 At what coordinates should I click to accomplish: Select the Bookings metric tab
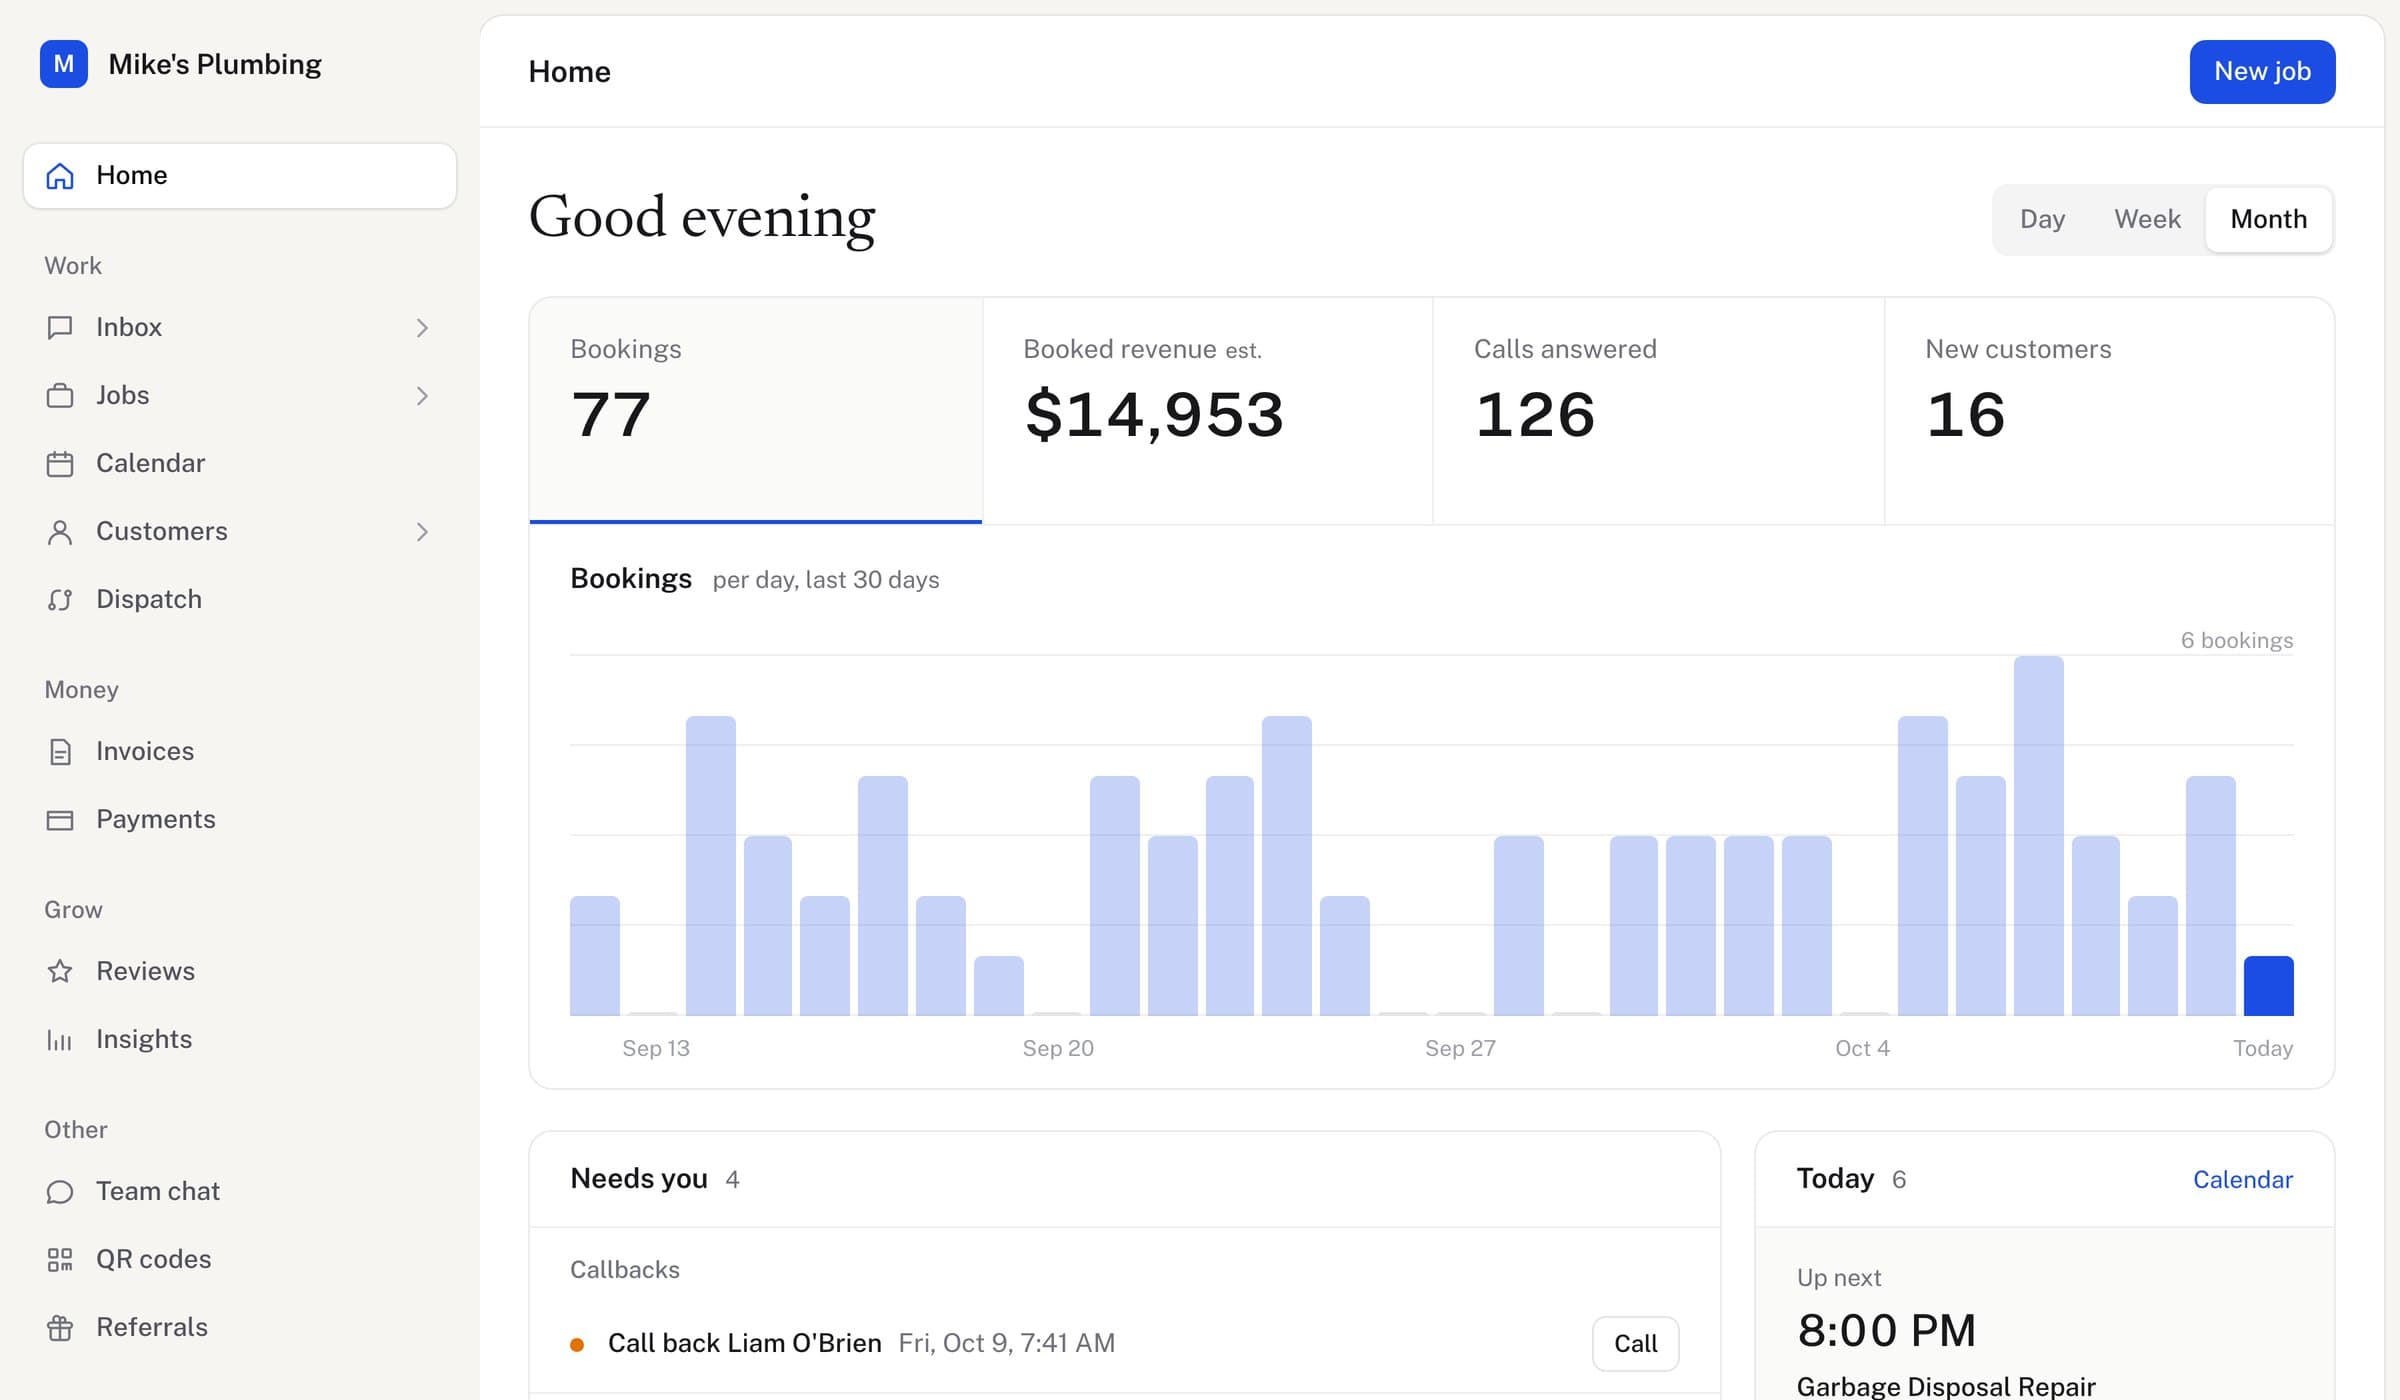tap(756, 410)
